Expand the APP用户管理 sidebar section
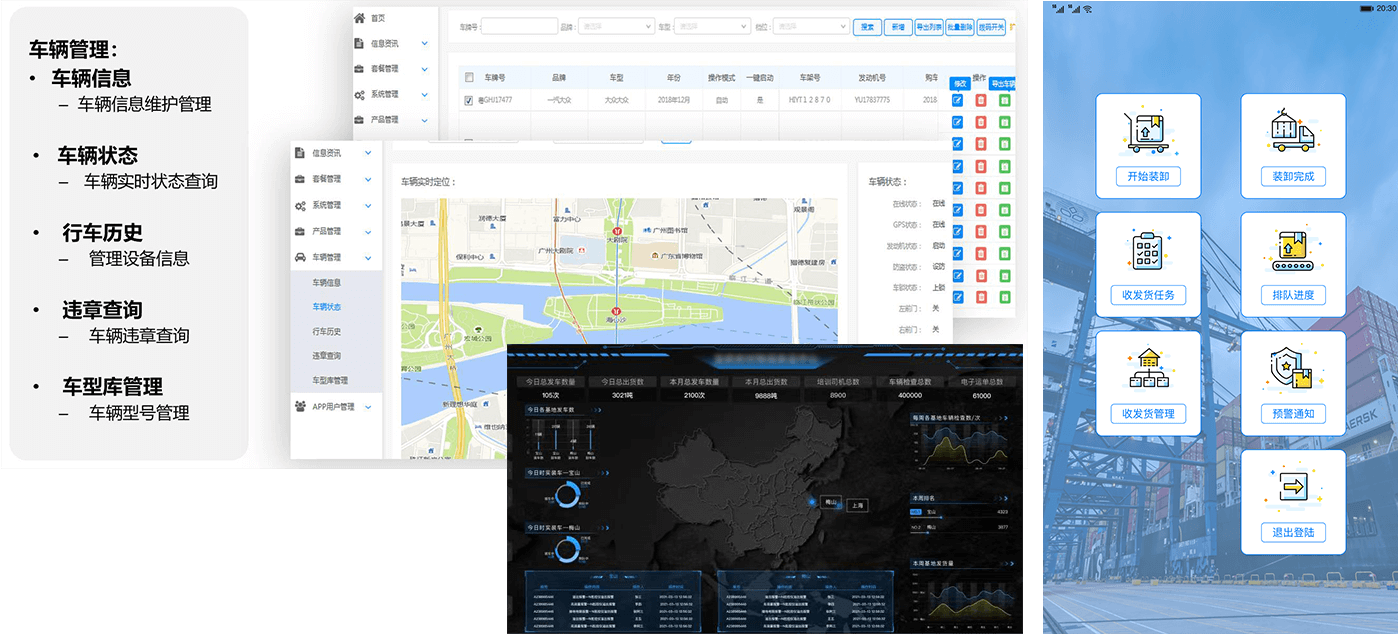1398x634 pixels. (x=336, y=407)
